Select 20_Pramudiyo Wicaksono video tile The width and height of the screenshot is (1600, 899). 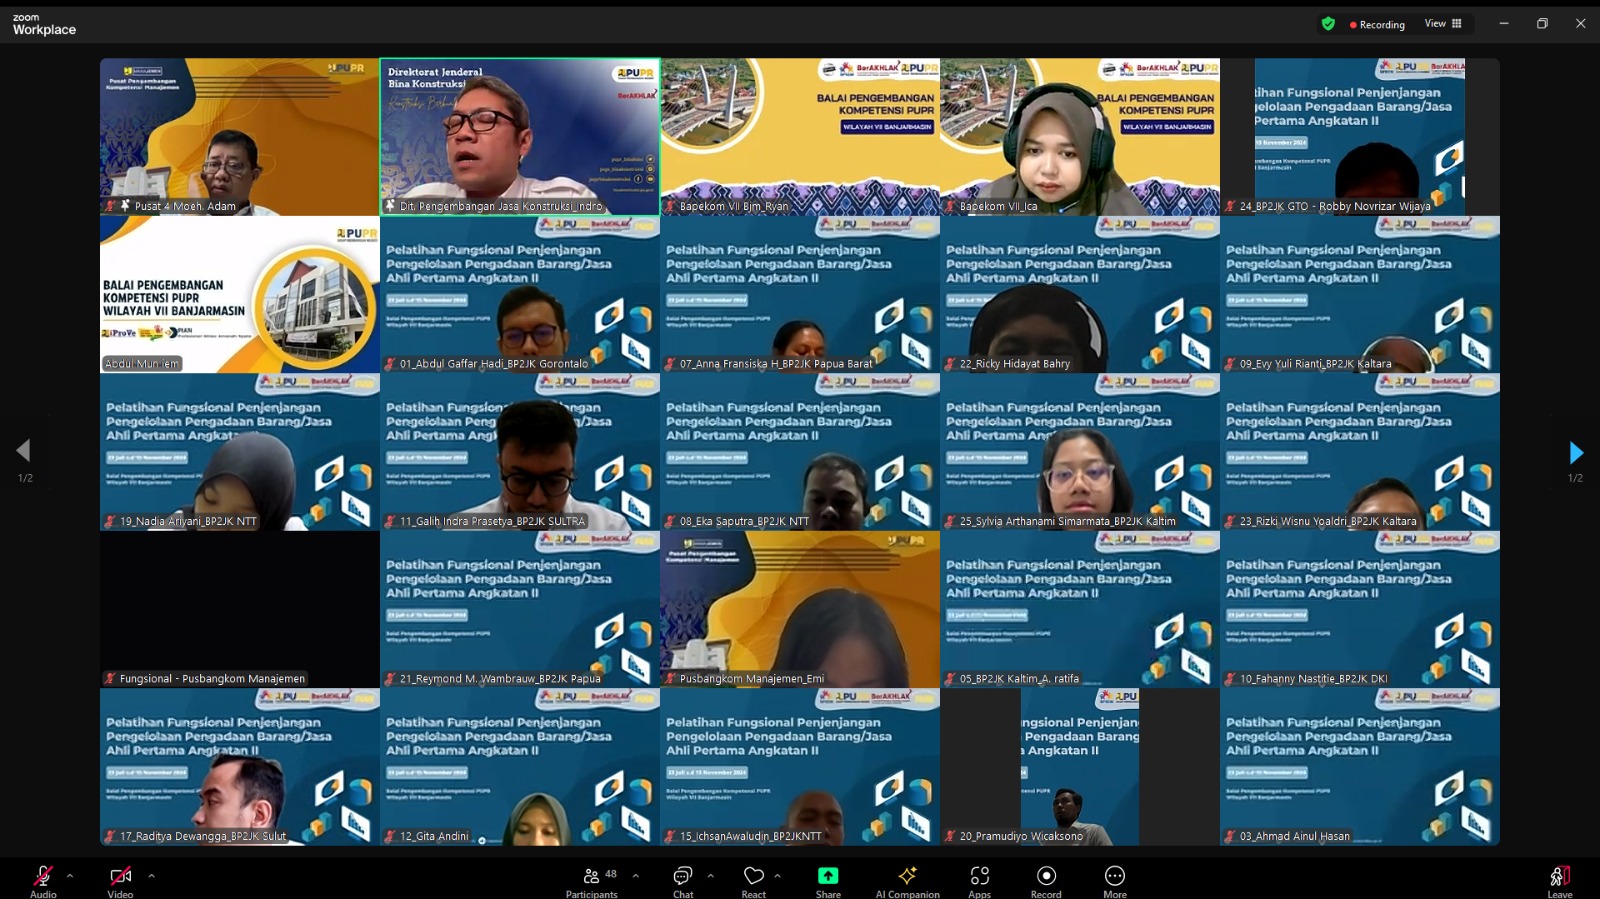tap(1080, 767)
